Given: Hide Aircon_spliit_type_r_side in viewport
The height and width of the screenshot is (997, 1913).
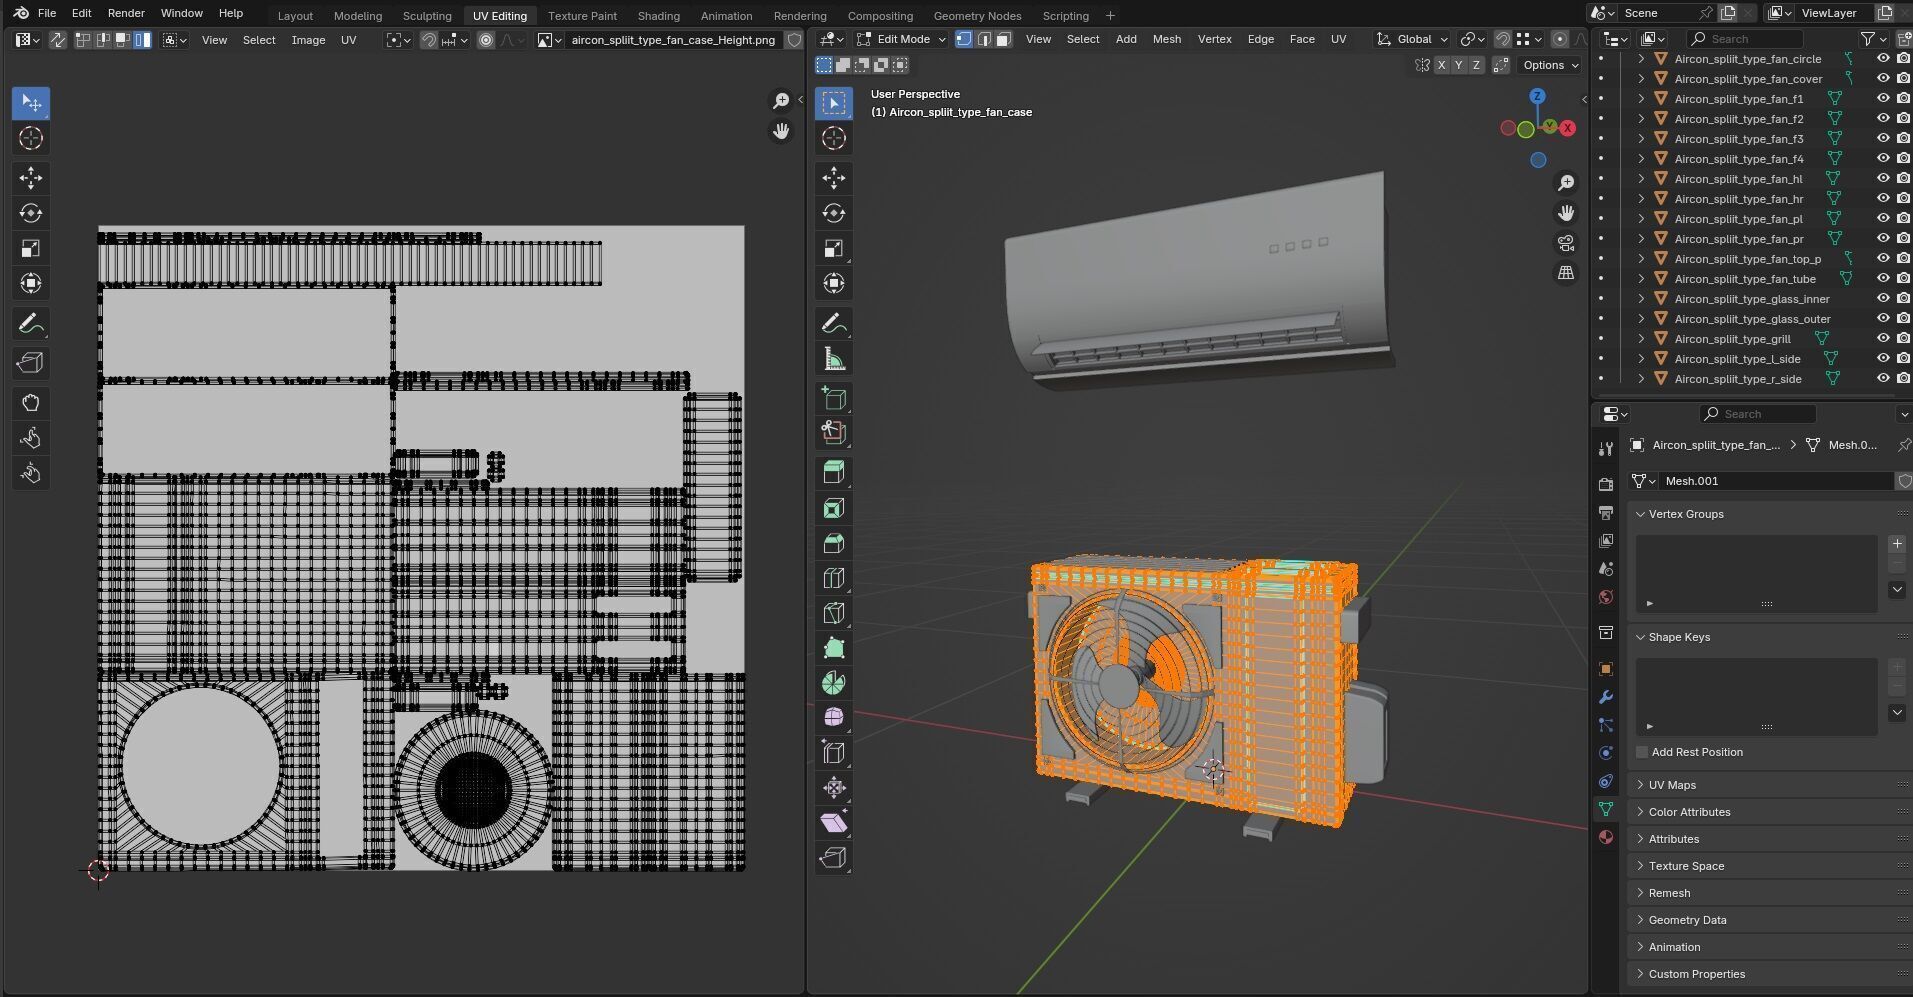Looking at the screenshot, I should (1883, 379).
